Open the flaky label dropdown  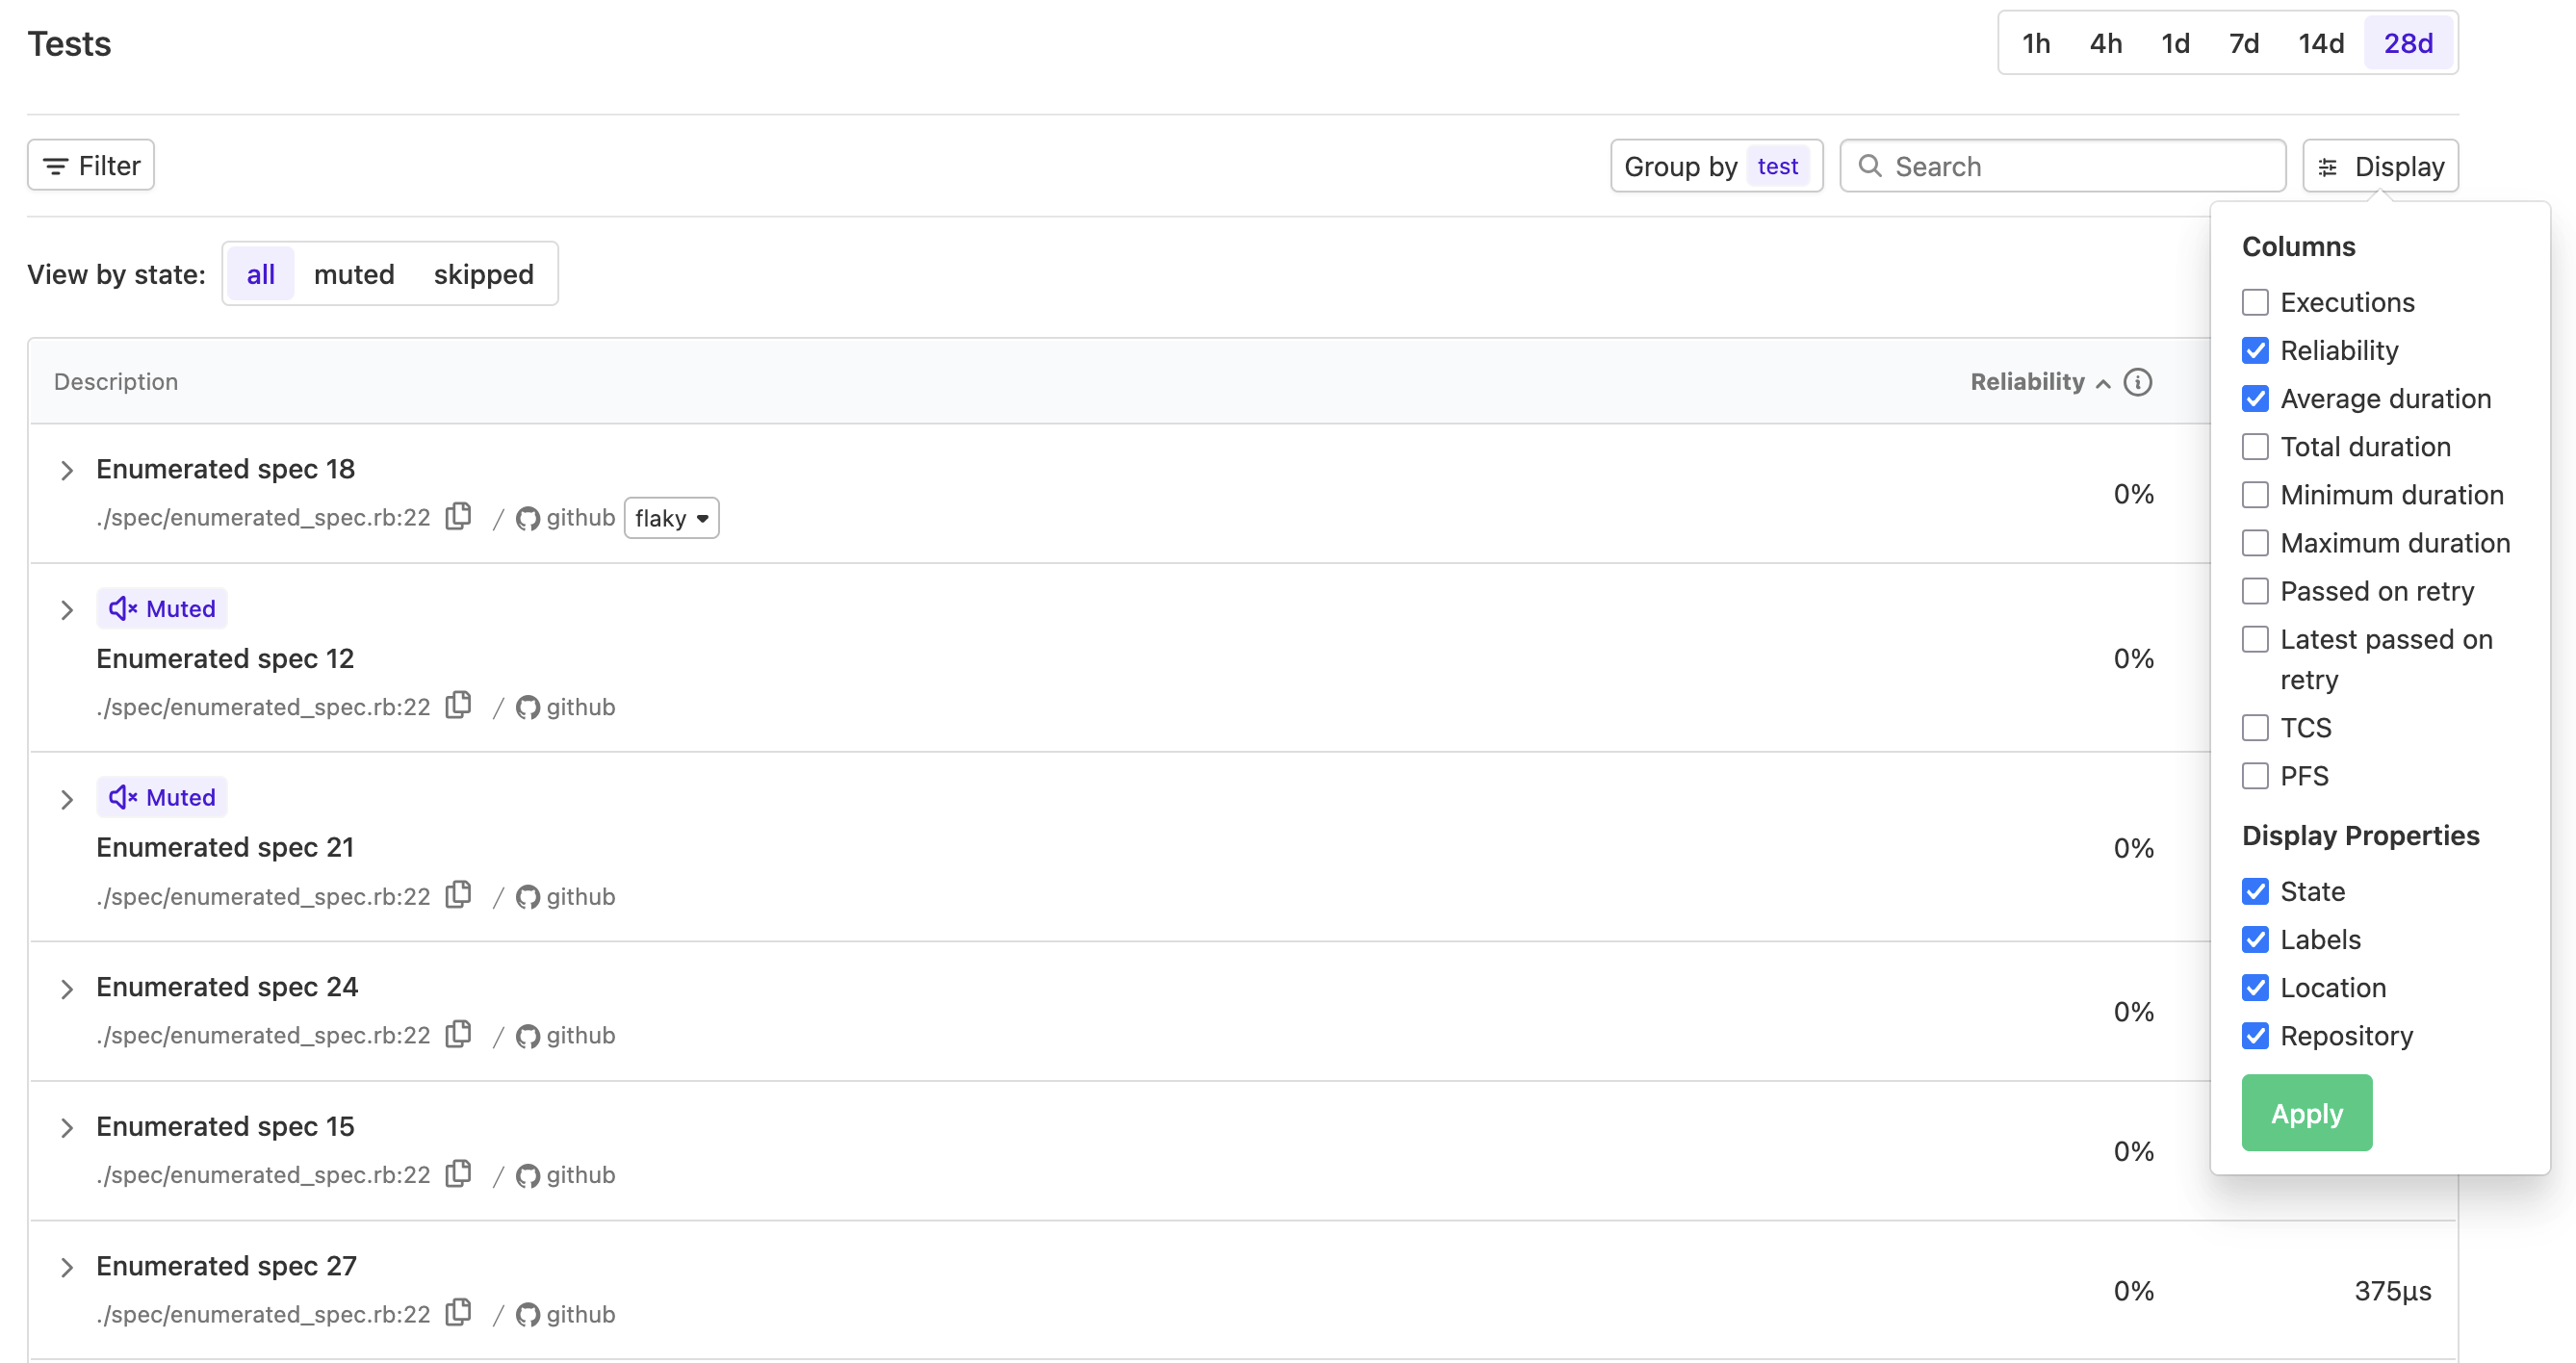pos(671,518)
